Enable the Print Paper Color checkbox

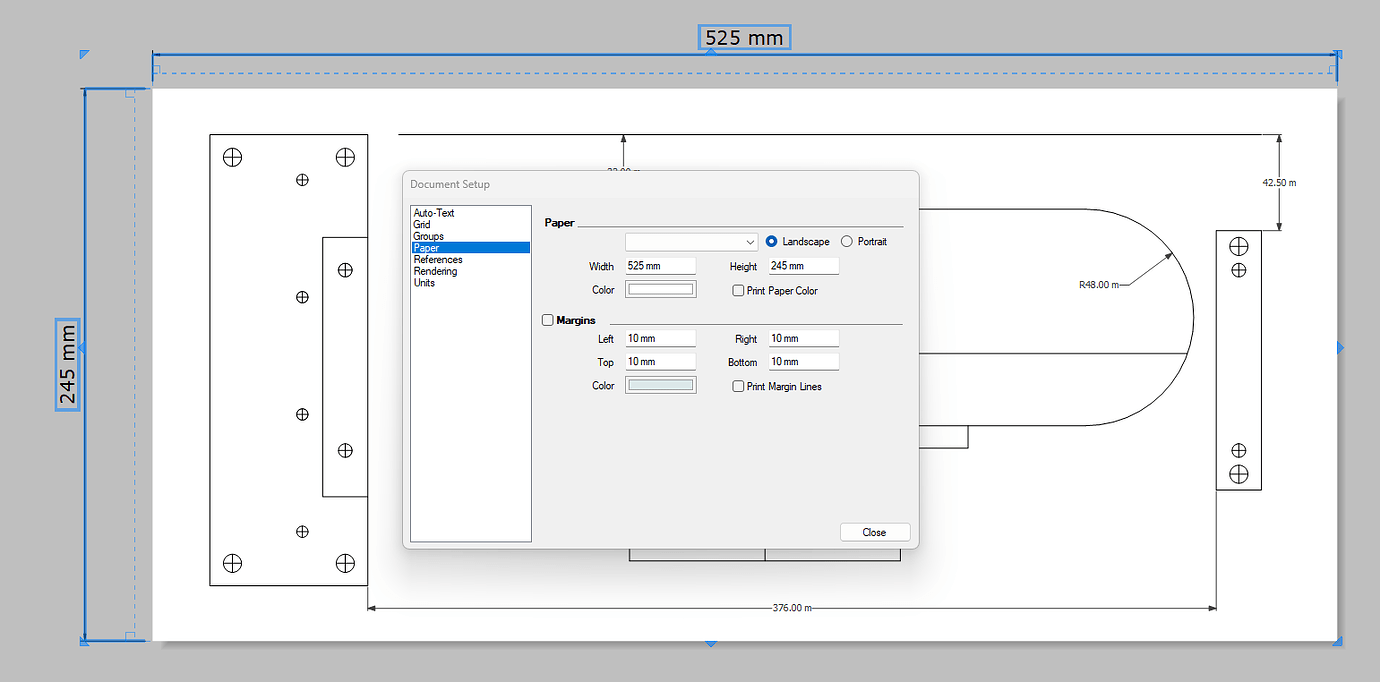pyautogui.click(x=737, y=290)
